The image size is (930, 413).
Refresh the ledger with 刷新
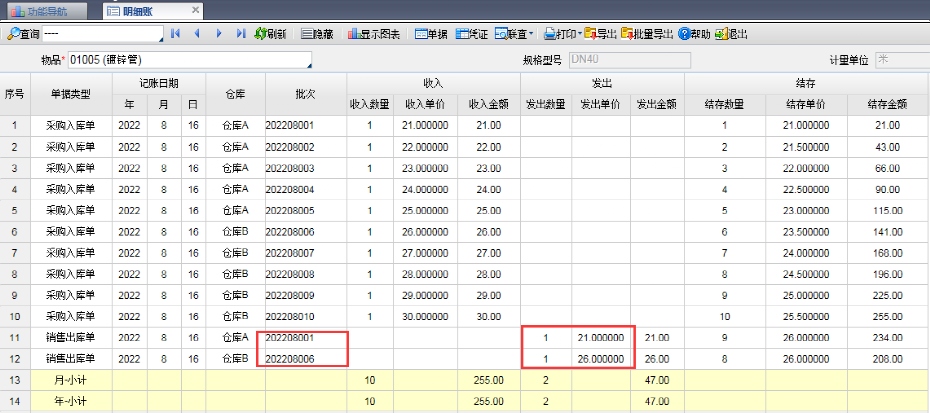[270, 34]
